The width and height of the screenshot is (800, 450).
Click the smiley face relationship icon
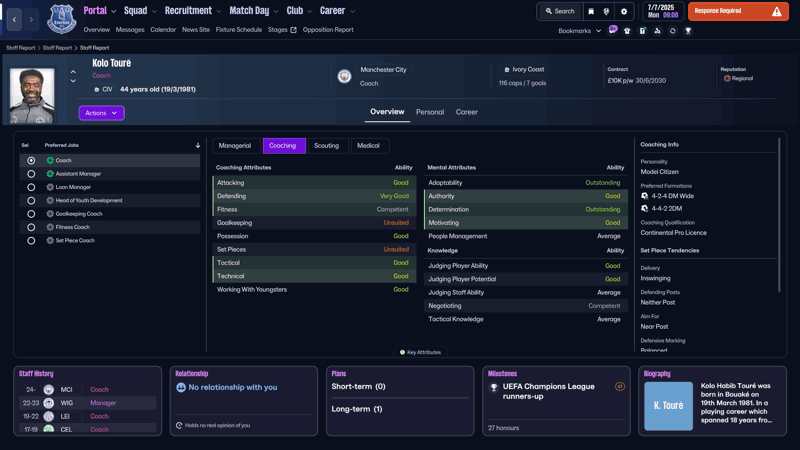tap(181, 387)
